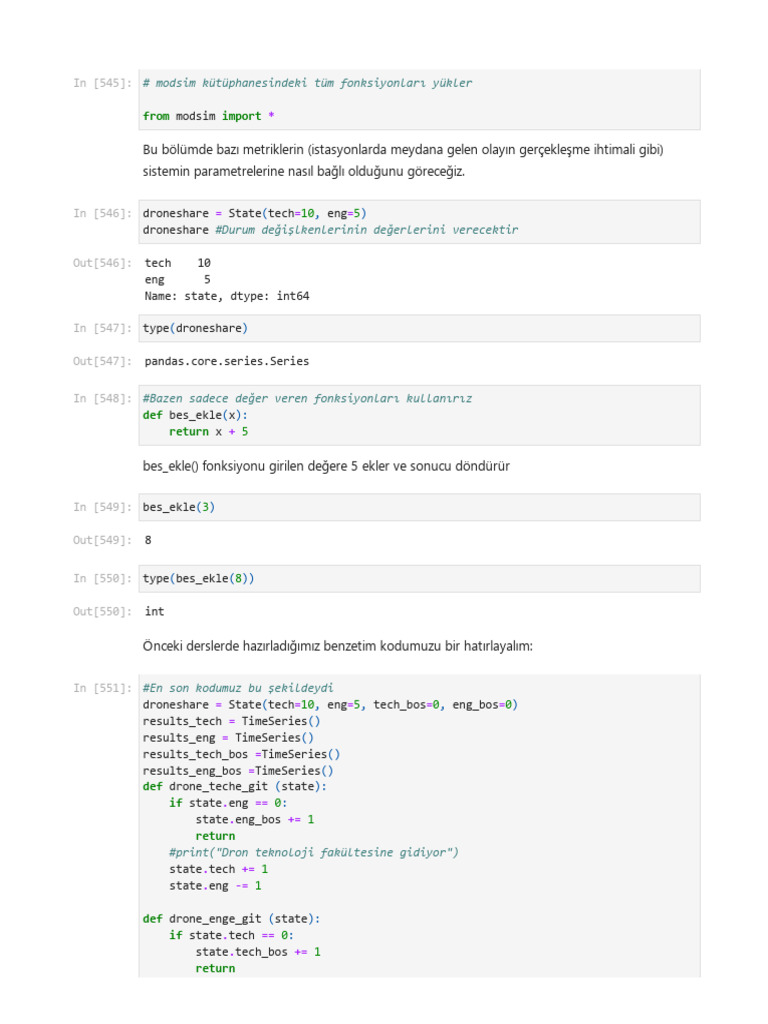Click the Out[547] output prompt
Image resolution: width=768 pixels, height=1024 pixels.
point(102,361)
